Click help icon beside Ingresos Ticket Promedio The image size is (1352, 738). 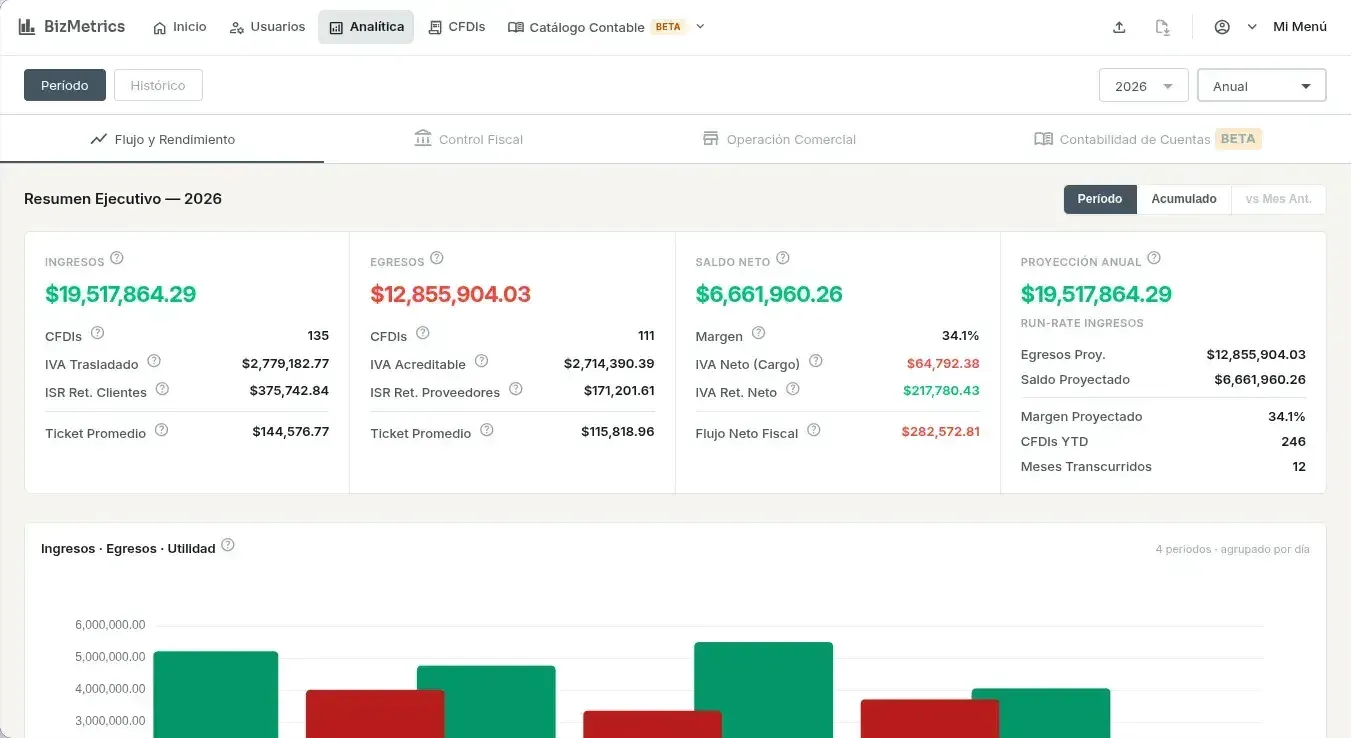pos(161,430)
